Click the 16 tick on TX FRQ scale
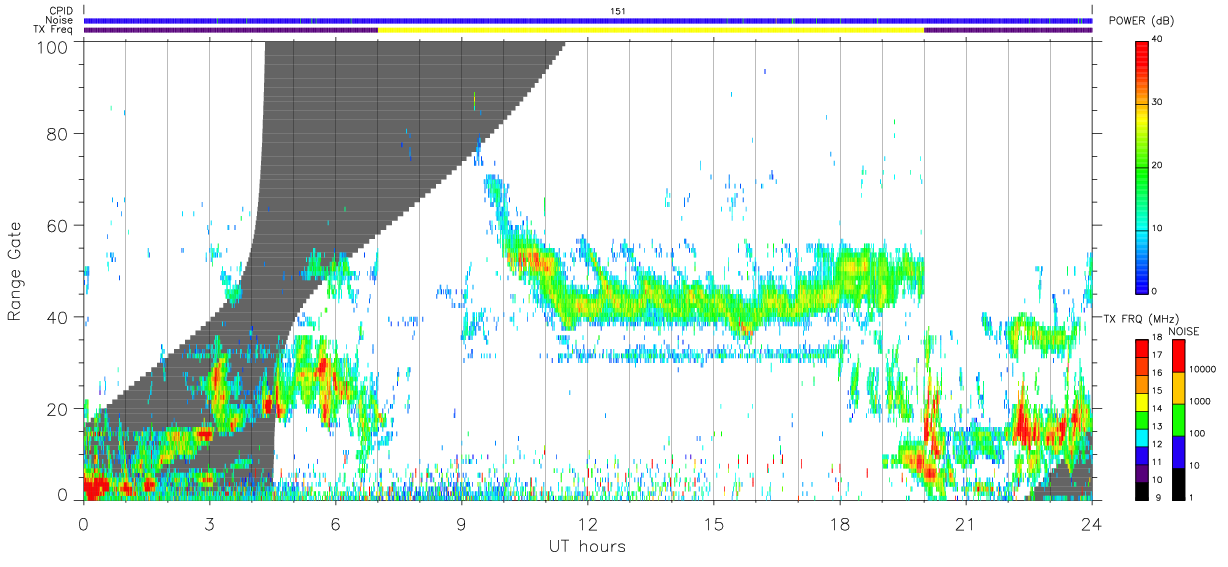This screenshot has height=567, width=1228. (x=1157, y=374)
